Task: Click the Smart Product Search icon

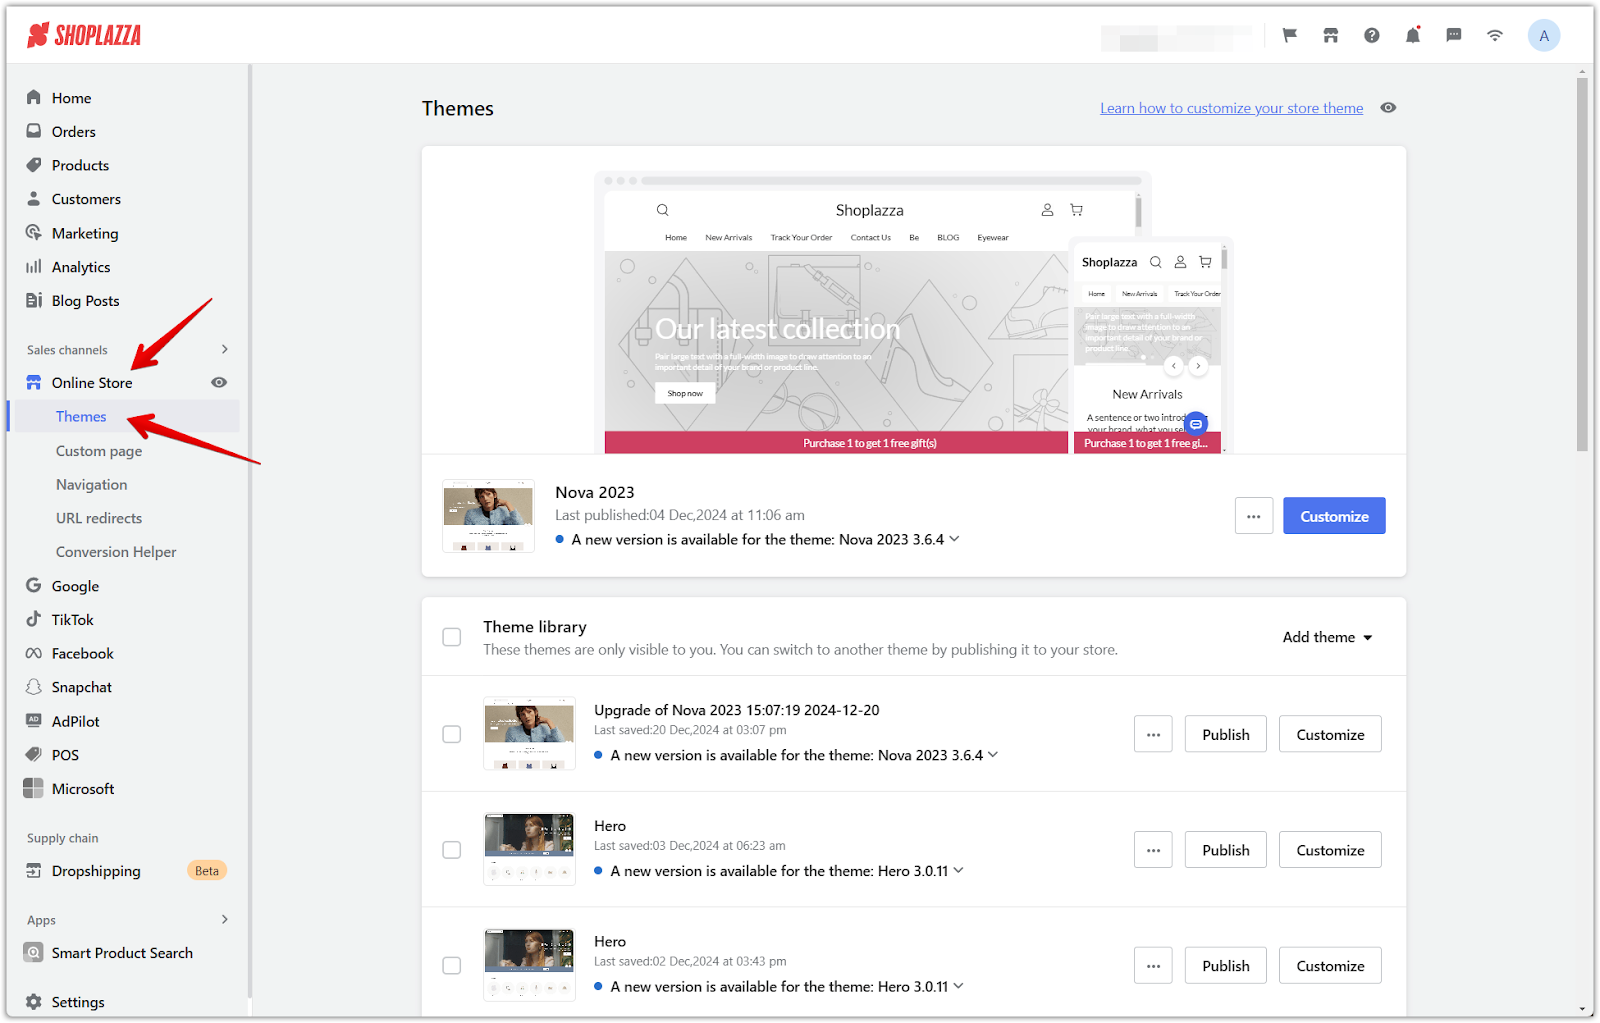Action: pyautogui.click(x=33, y=953)
